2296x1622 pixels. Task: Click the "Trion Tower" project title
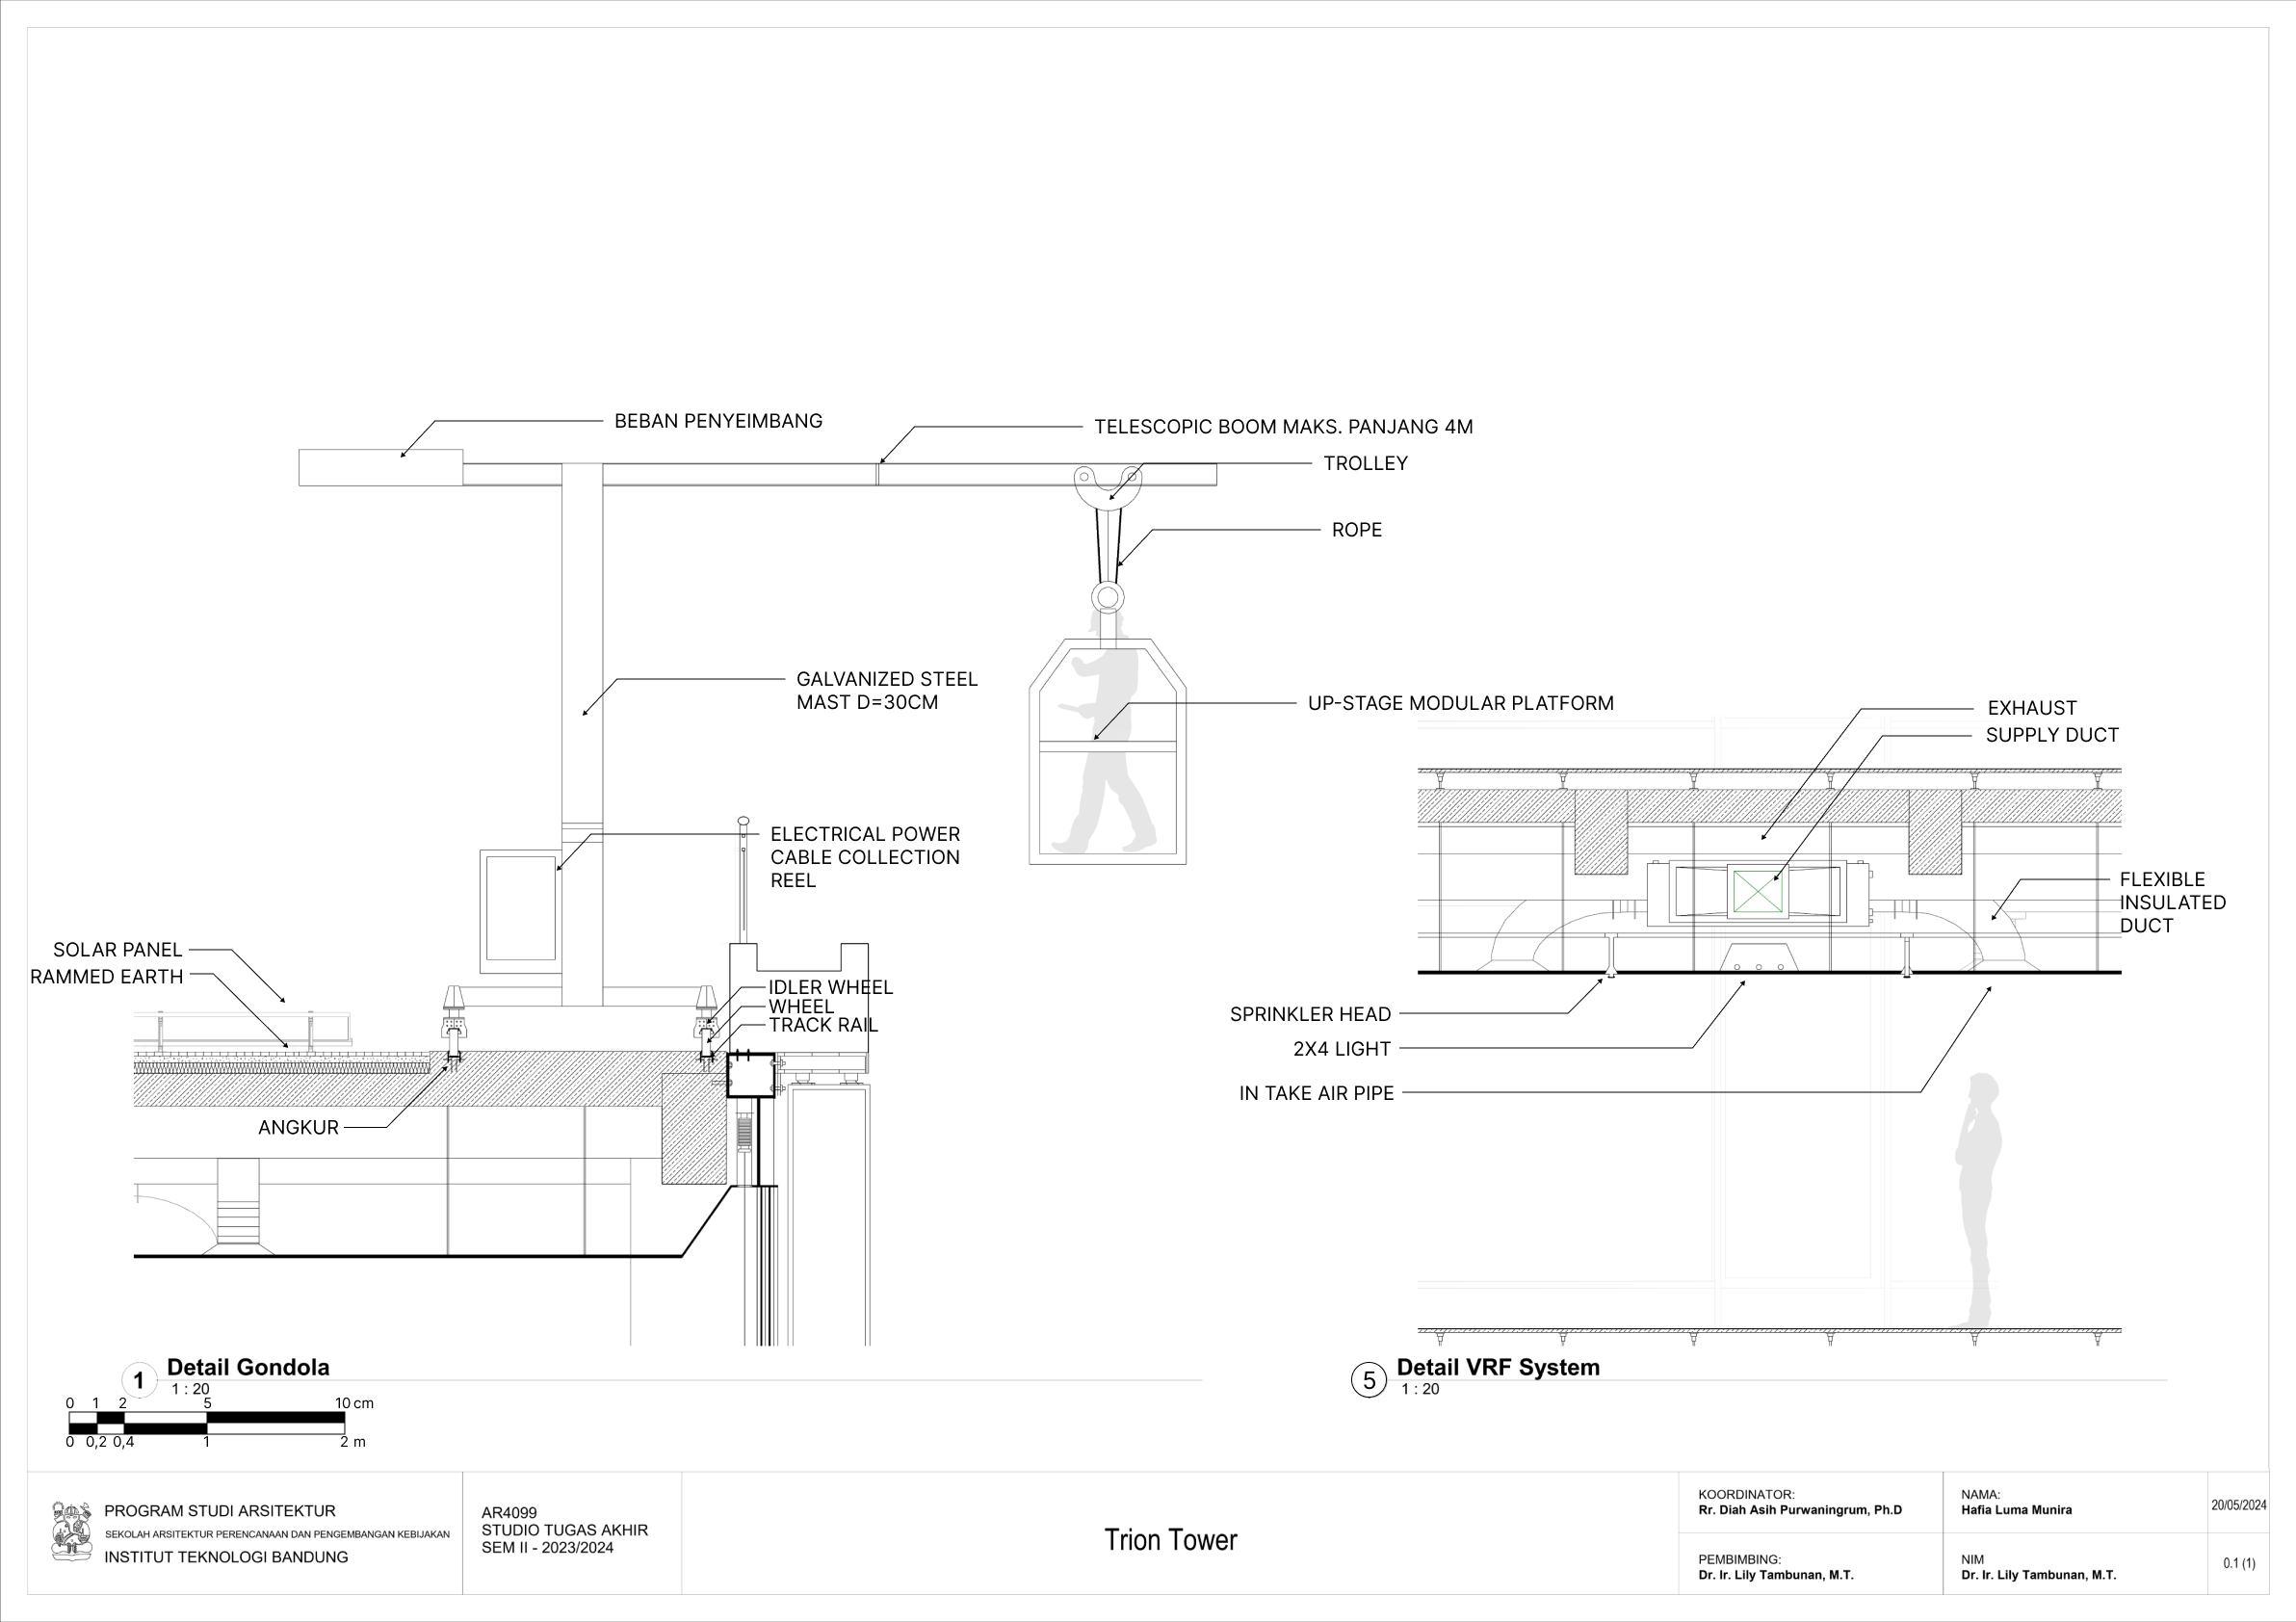(x=1170, y=1540)
